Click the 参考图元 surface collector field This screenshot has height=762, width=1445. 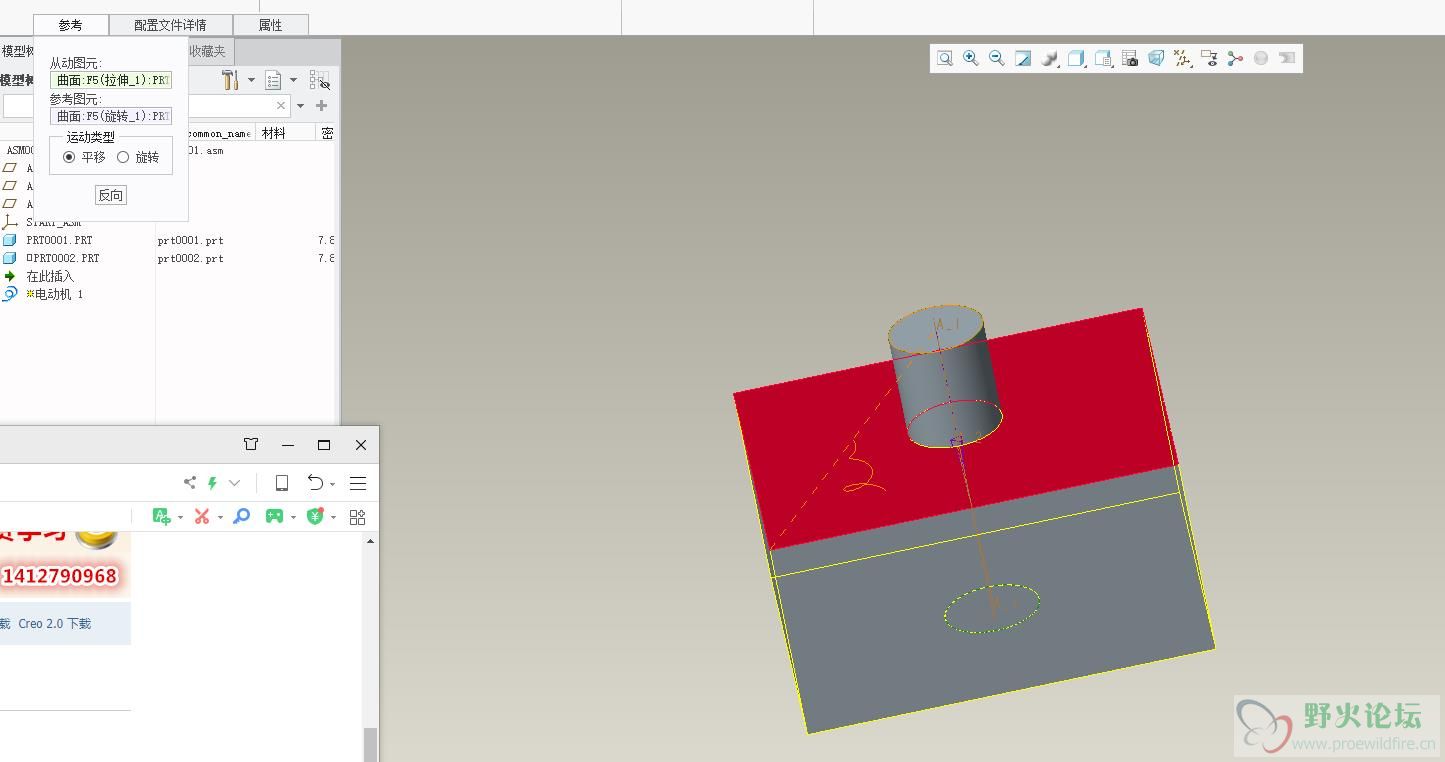[x=111, y=116]
